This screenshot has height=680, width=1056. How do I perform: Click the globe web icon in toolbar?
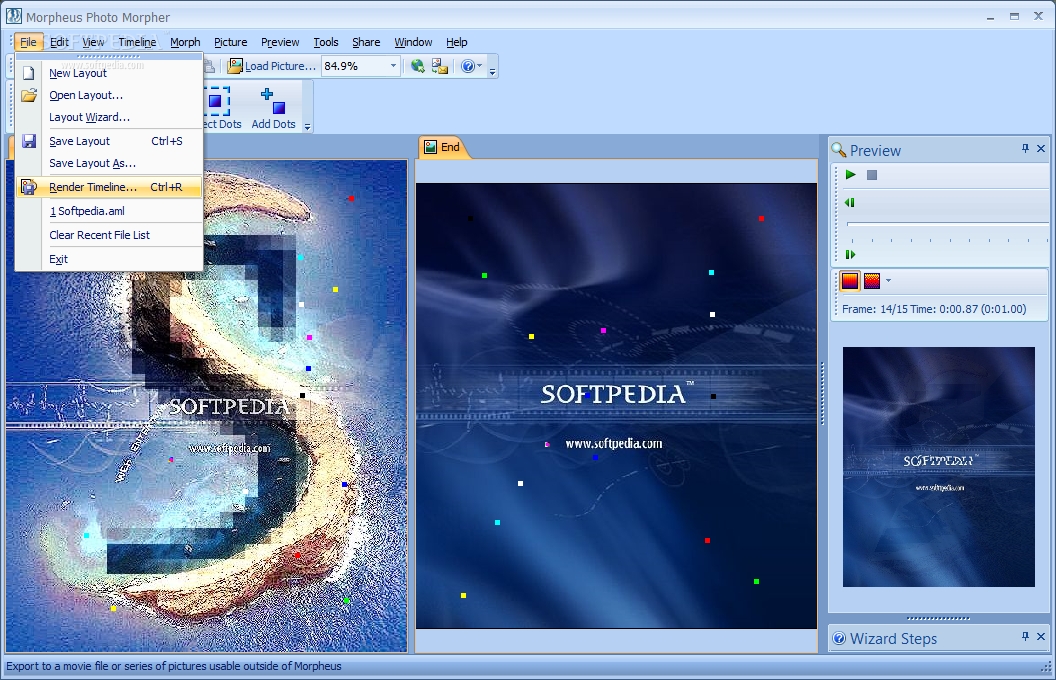[x=418, y=66]
